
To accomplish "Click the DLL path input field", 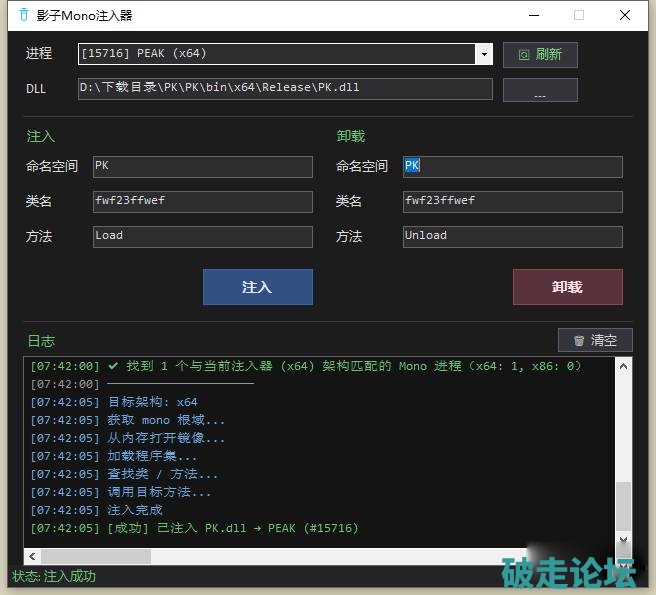I will pyautogui.click(x=285, y=88).
